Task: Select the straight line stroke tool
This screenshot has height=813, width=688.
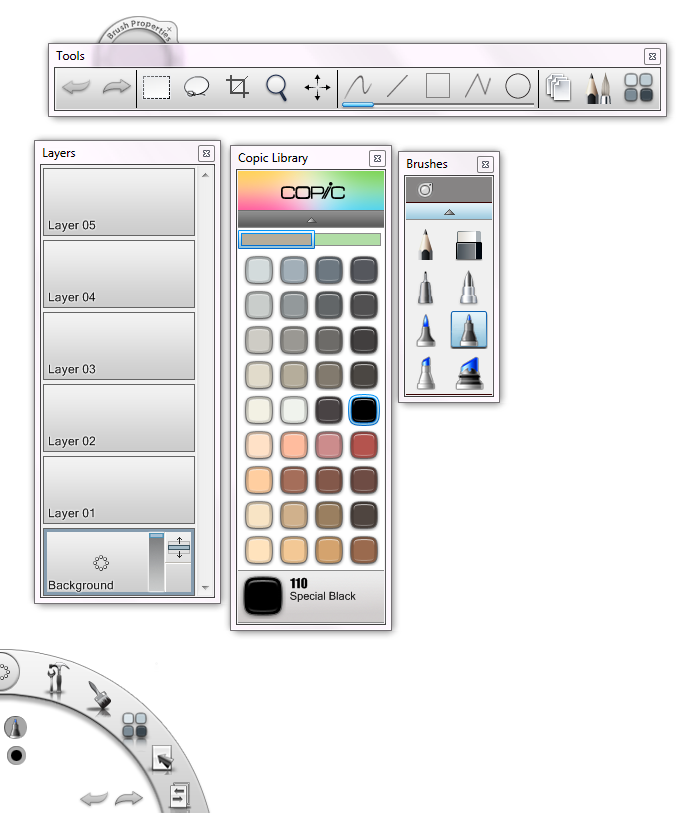Action: [398, 86]
